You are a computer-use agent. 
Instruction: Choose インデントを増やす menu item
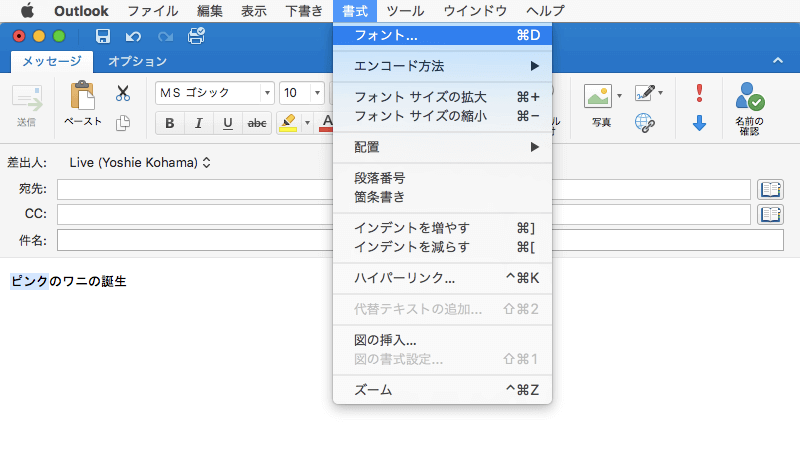coord(442,228)
